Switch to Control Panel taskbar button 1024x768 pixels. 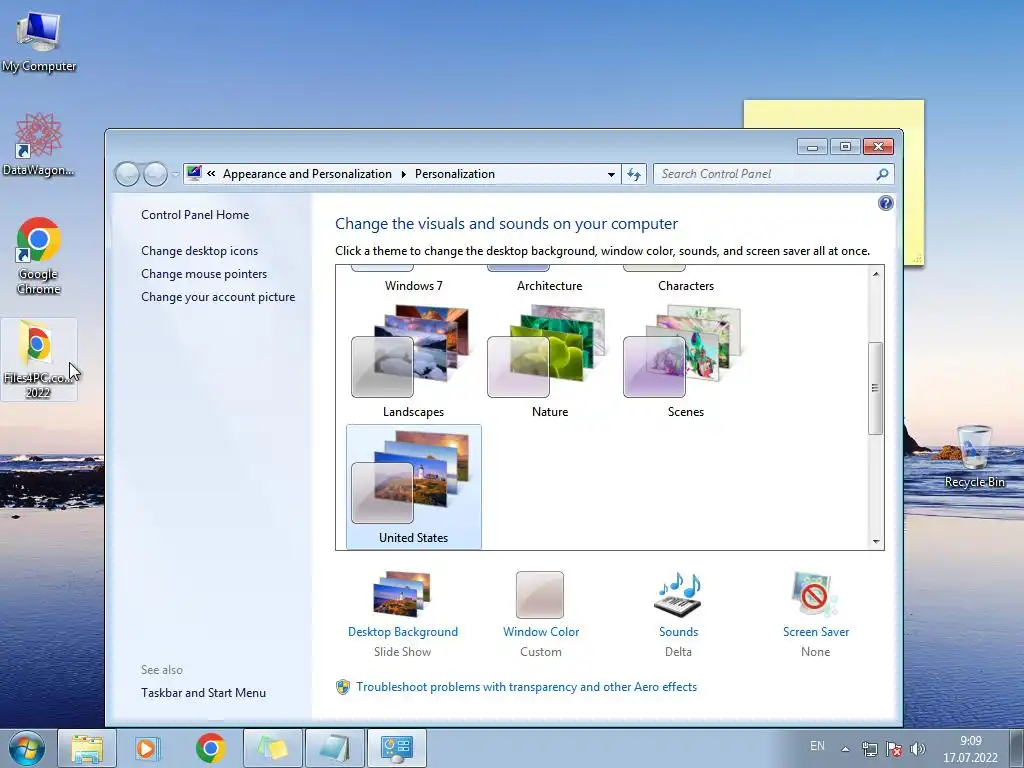coord(397,748)
